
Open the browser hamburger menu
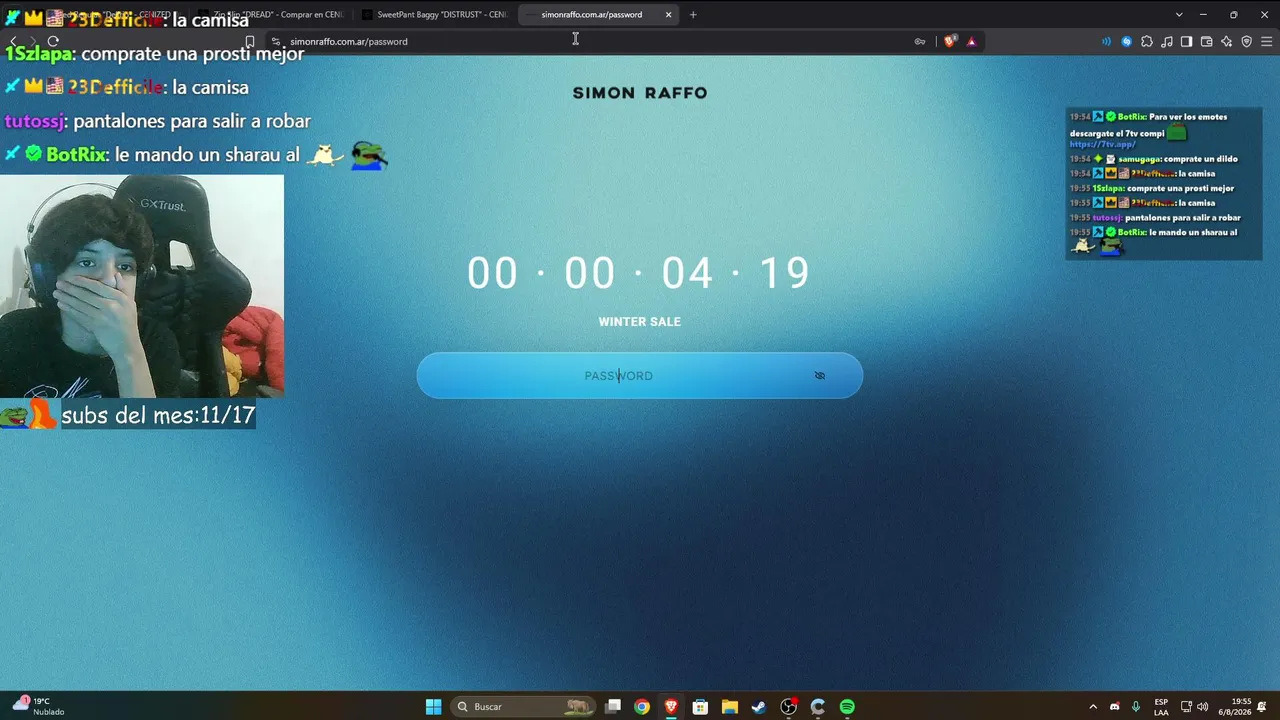[x=1267, y=42]
